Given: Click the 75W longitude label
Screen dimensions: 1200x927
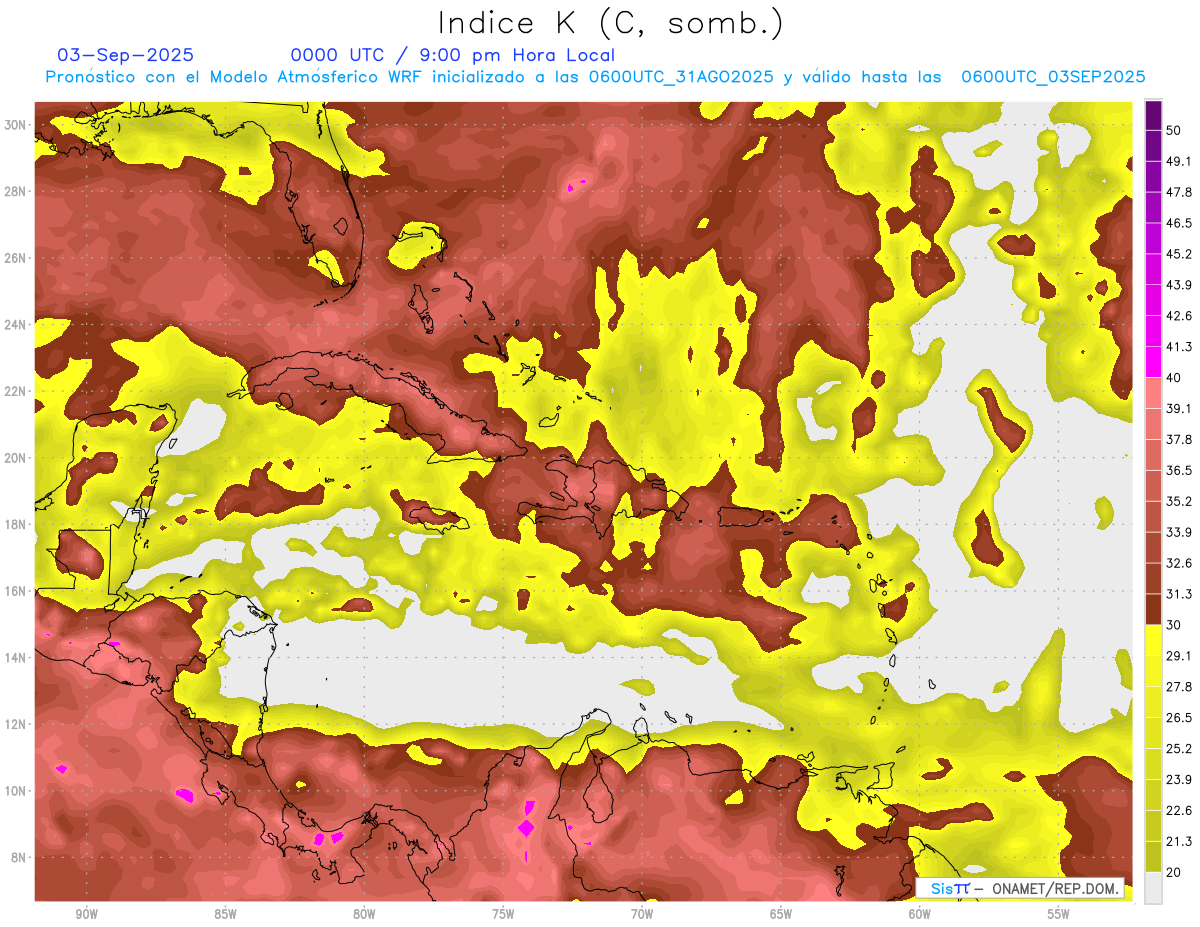Looking at the screenshot, I should pos(503,914).
